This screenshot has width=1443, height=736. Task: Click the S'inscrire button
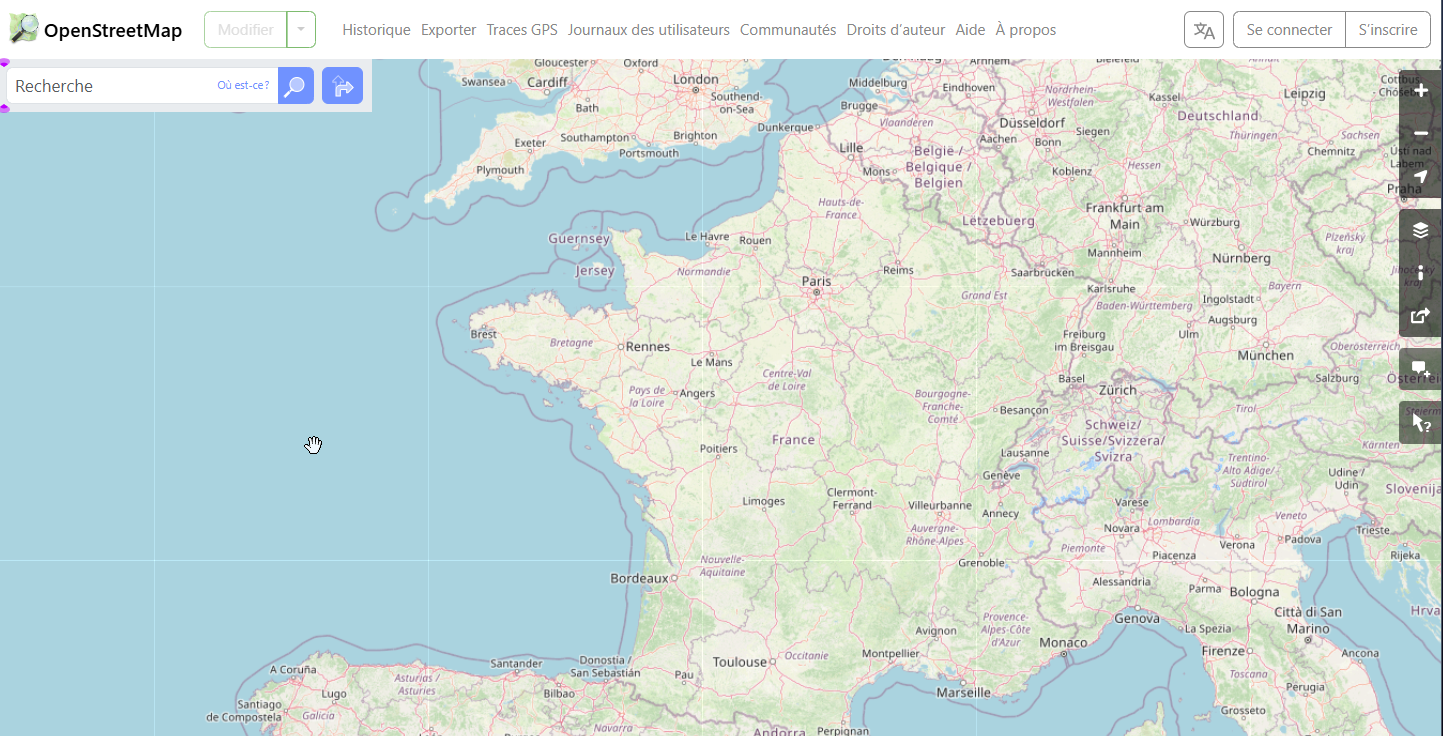pyautogui.click(x=1387, y=30)
